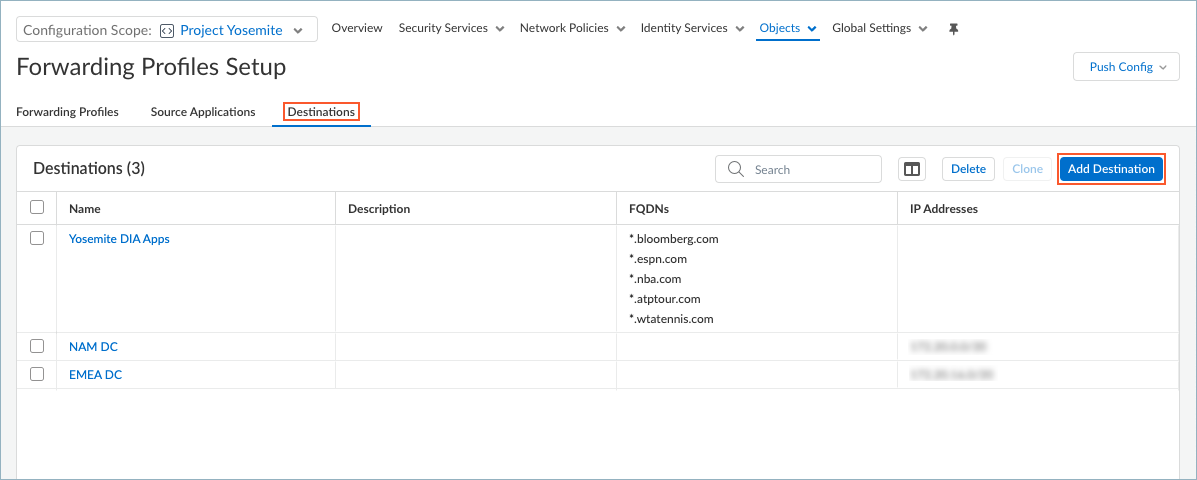Screen dimensions: 1197x480
Task: Click the magnifier icon in search box
Action: pyautogui.click(x=736, y=169)
